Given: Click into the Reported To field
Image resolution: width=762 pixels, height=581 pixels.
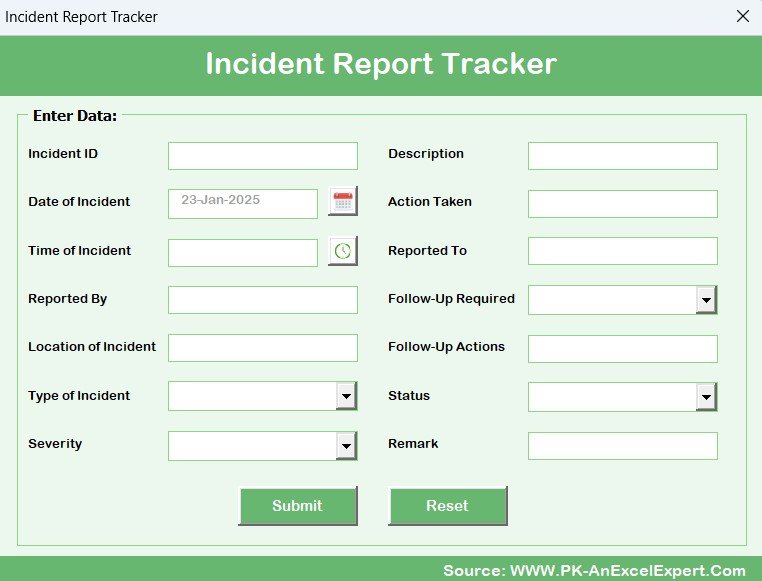Looking at the screenshot, I should 623,251.
